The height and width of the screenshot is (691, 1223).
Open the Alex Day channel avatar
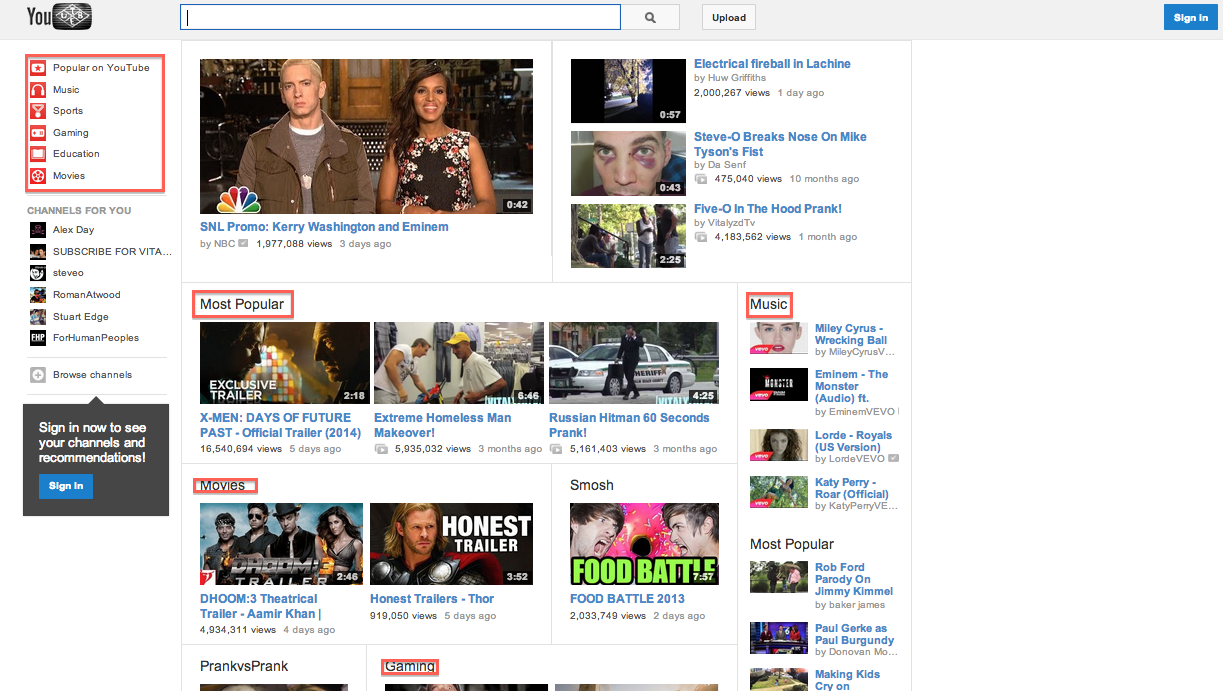tap(37, 230)
